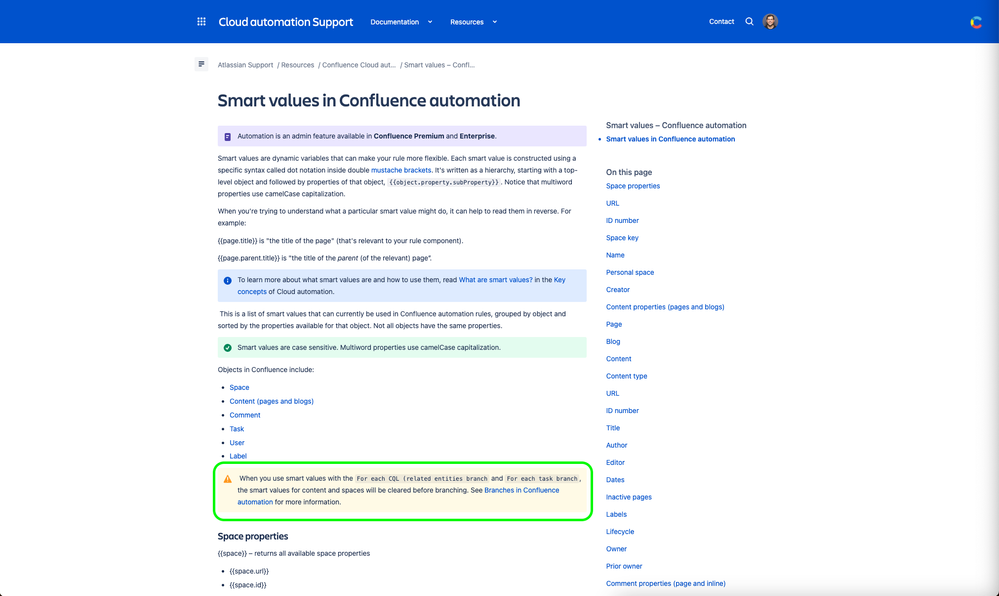This screenshot has width=999, height=596.
Task: Click the {{space.url}} list item
Action: [249, 571]
